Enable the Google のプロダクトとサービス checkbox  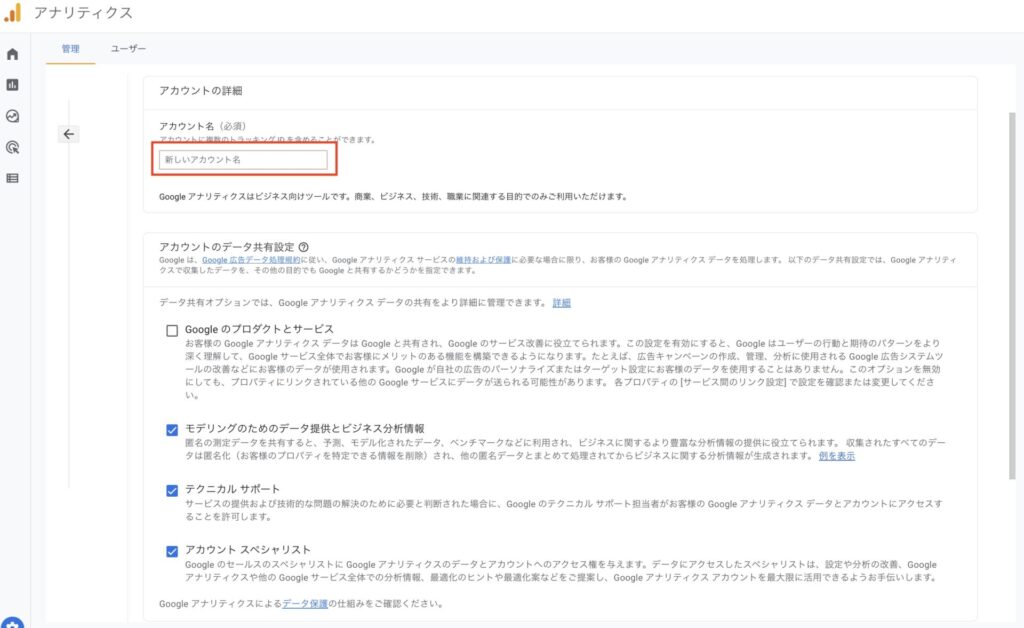tap(172, 330)
